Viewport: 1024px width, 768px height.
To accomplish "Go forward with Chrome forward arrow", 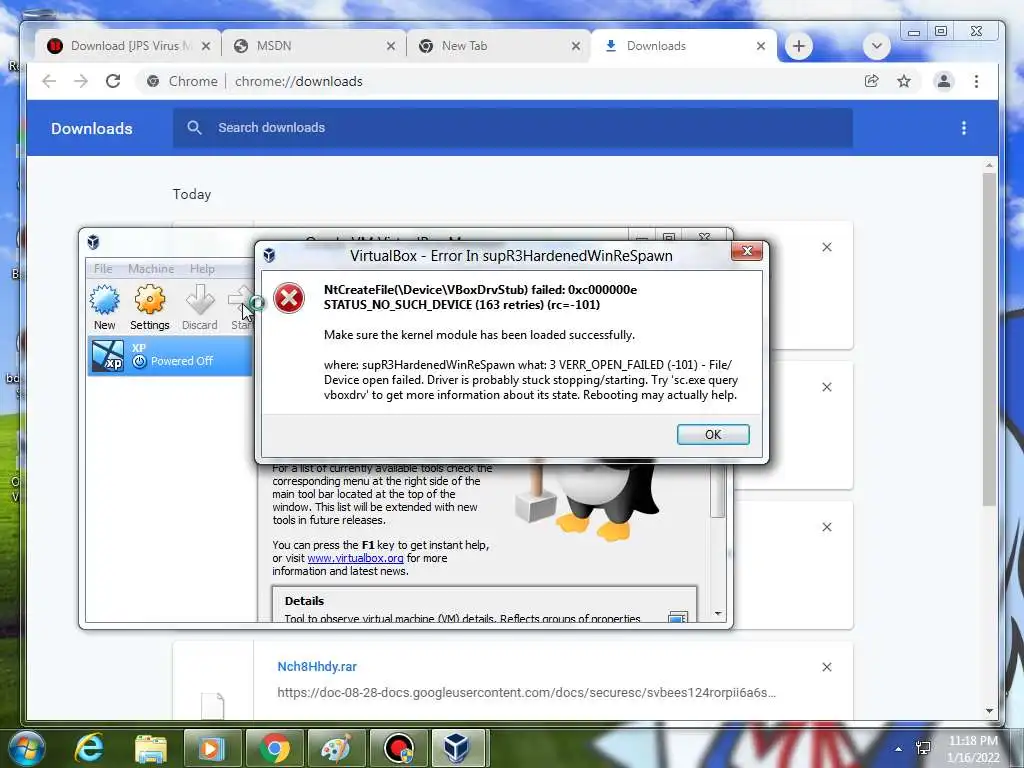I will [81, 81].
